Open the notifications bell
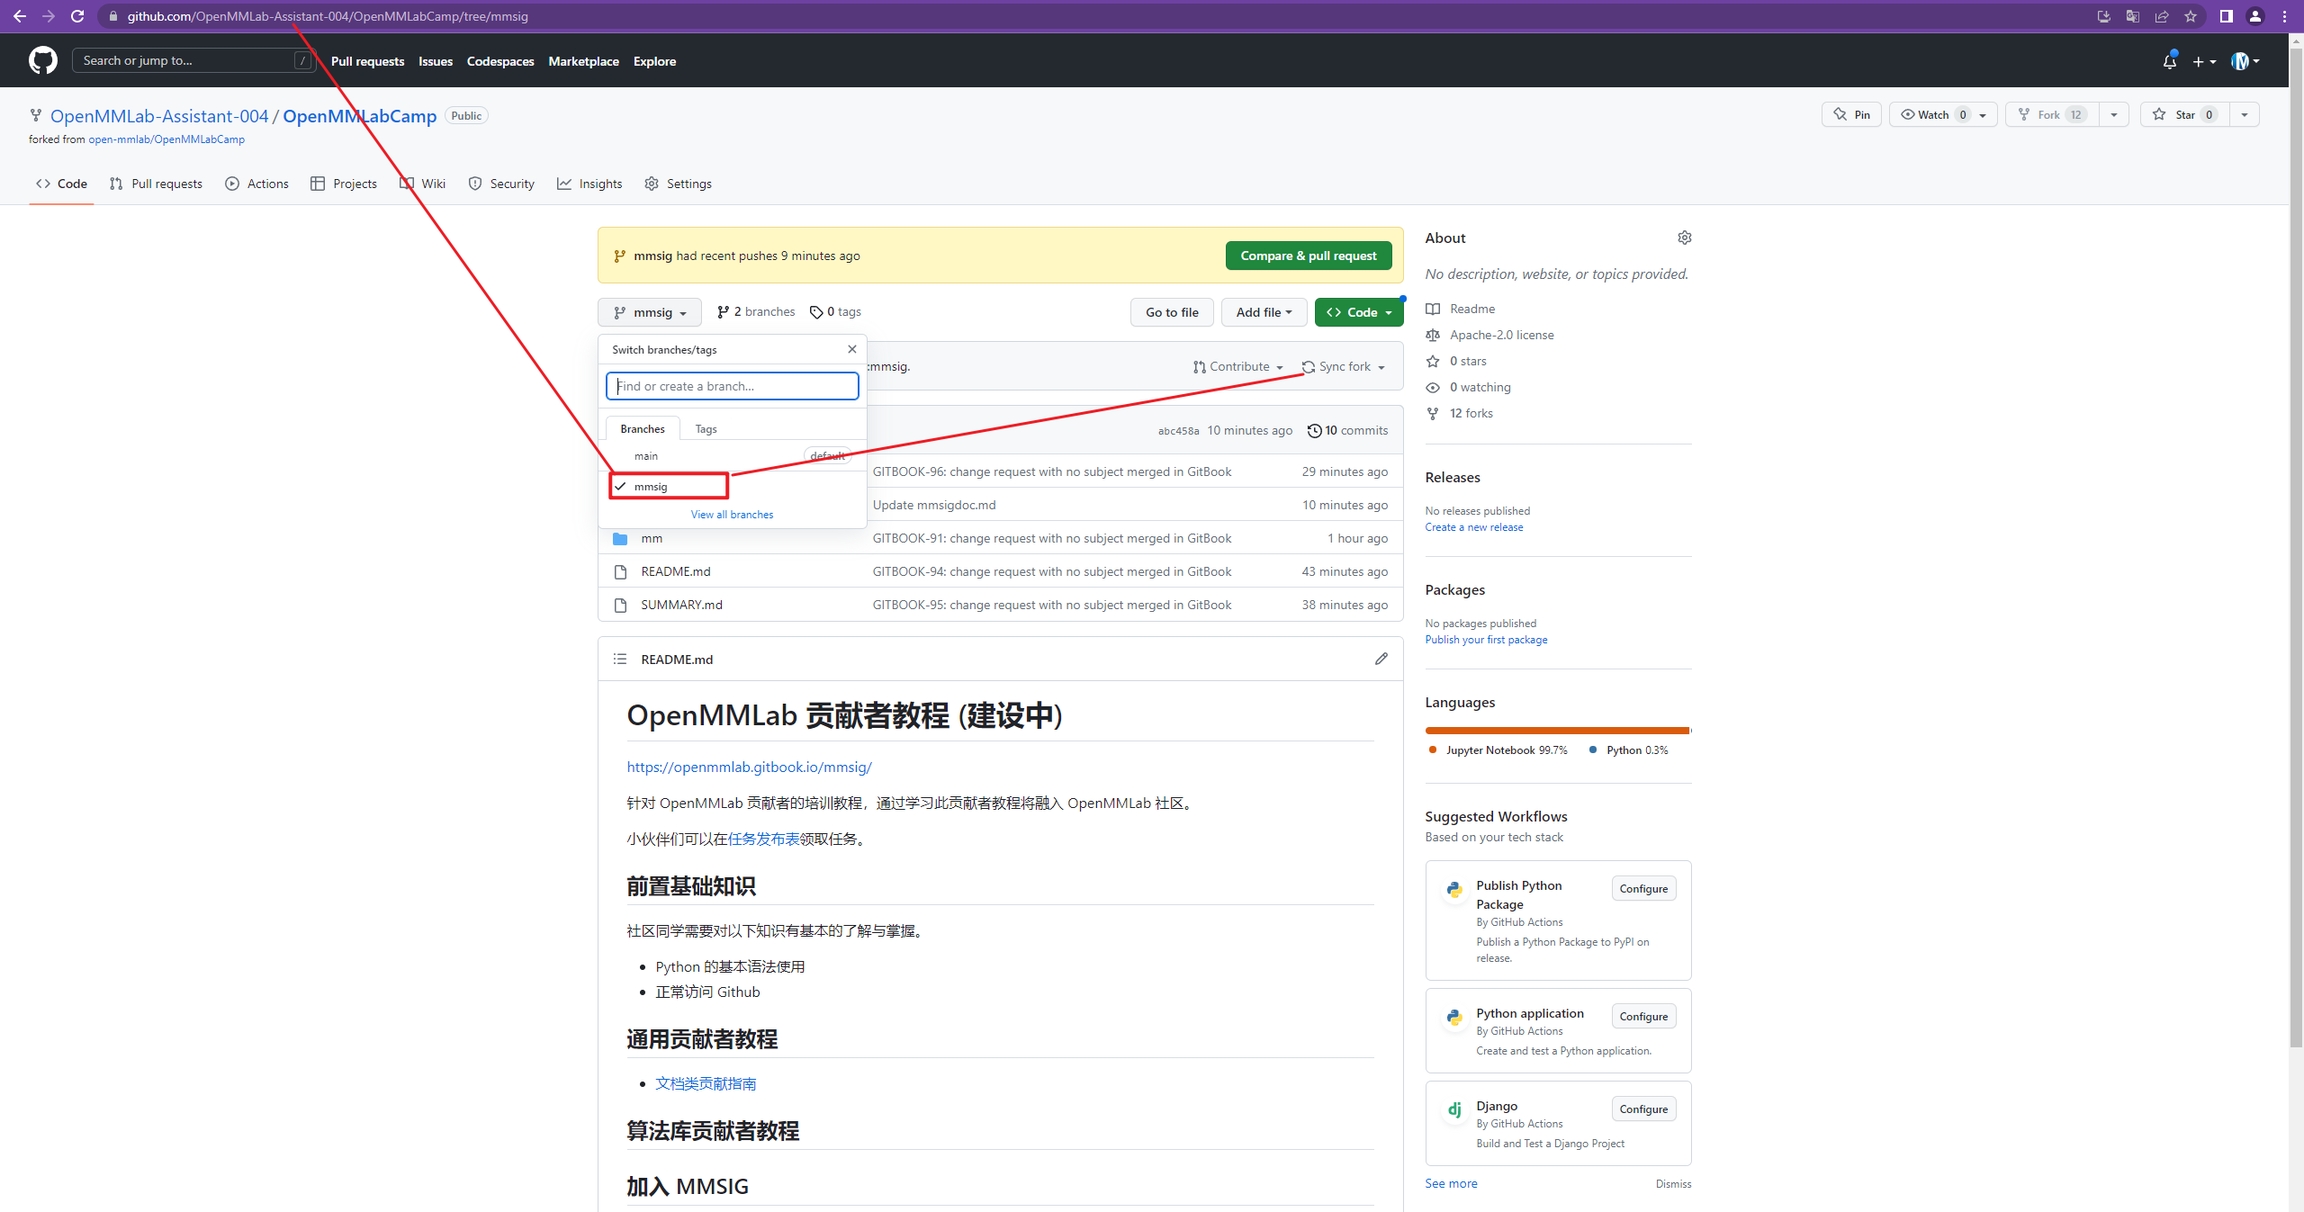This screenshot has width=2304, height=1212. point(2168,61)
